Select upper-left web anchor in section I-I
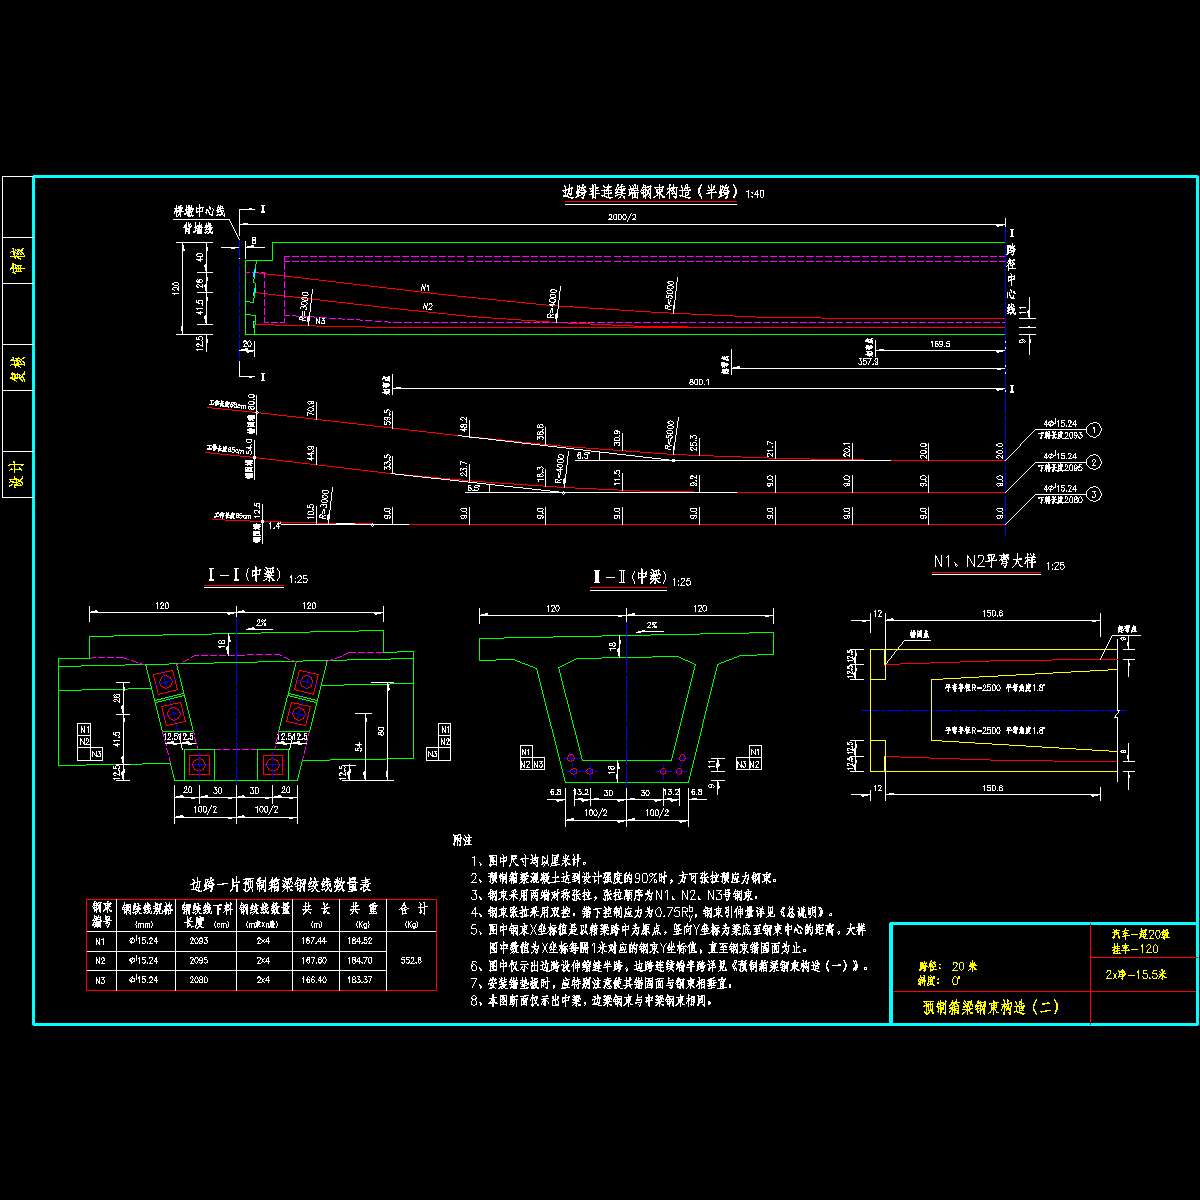 point(164,683)
